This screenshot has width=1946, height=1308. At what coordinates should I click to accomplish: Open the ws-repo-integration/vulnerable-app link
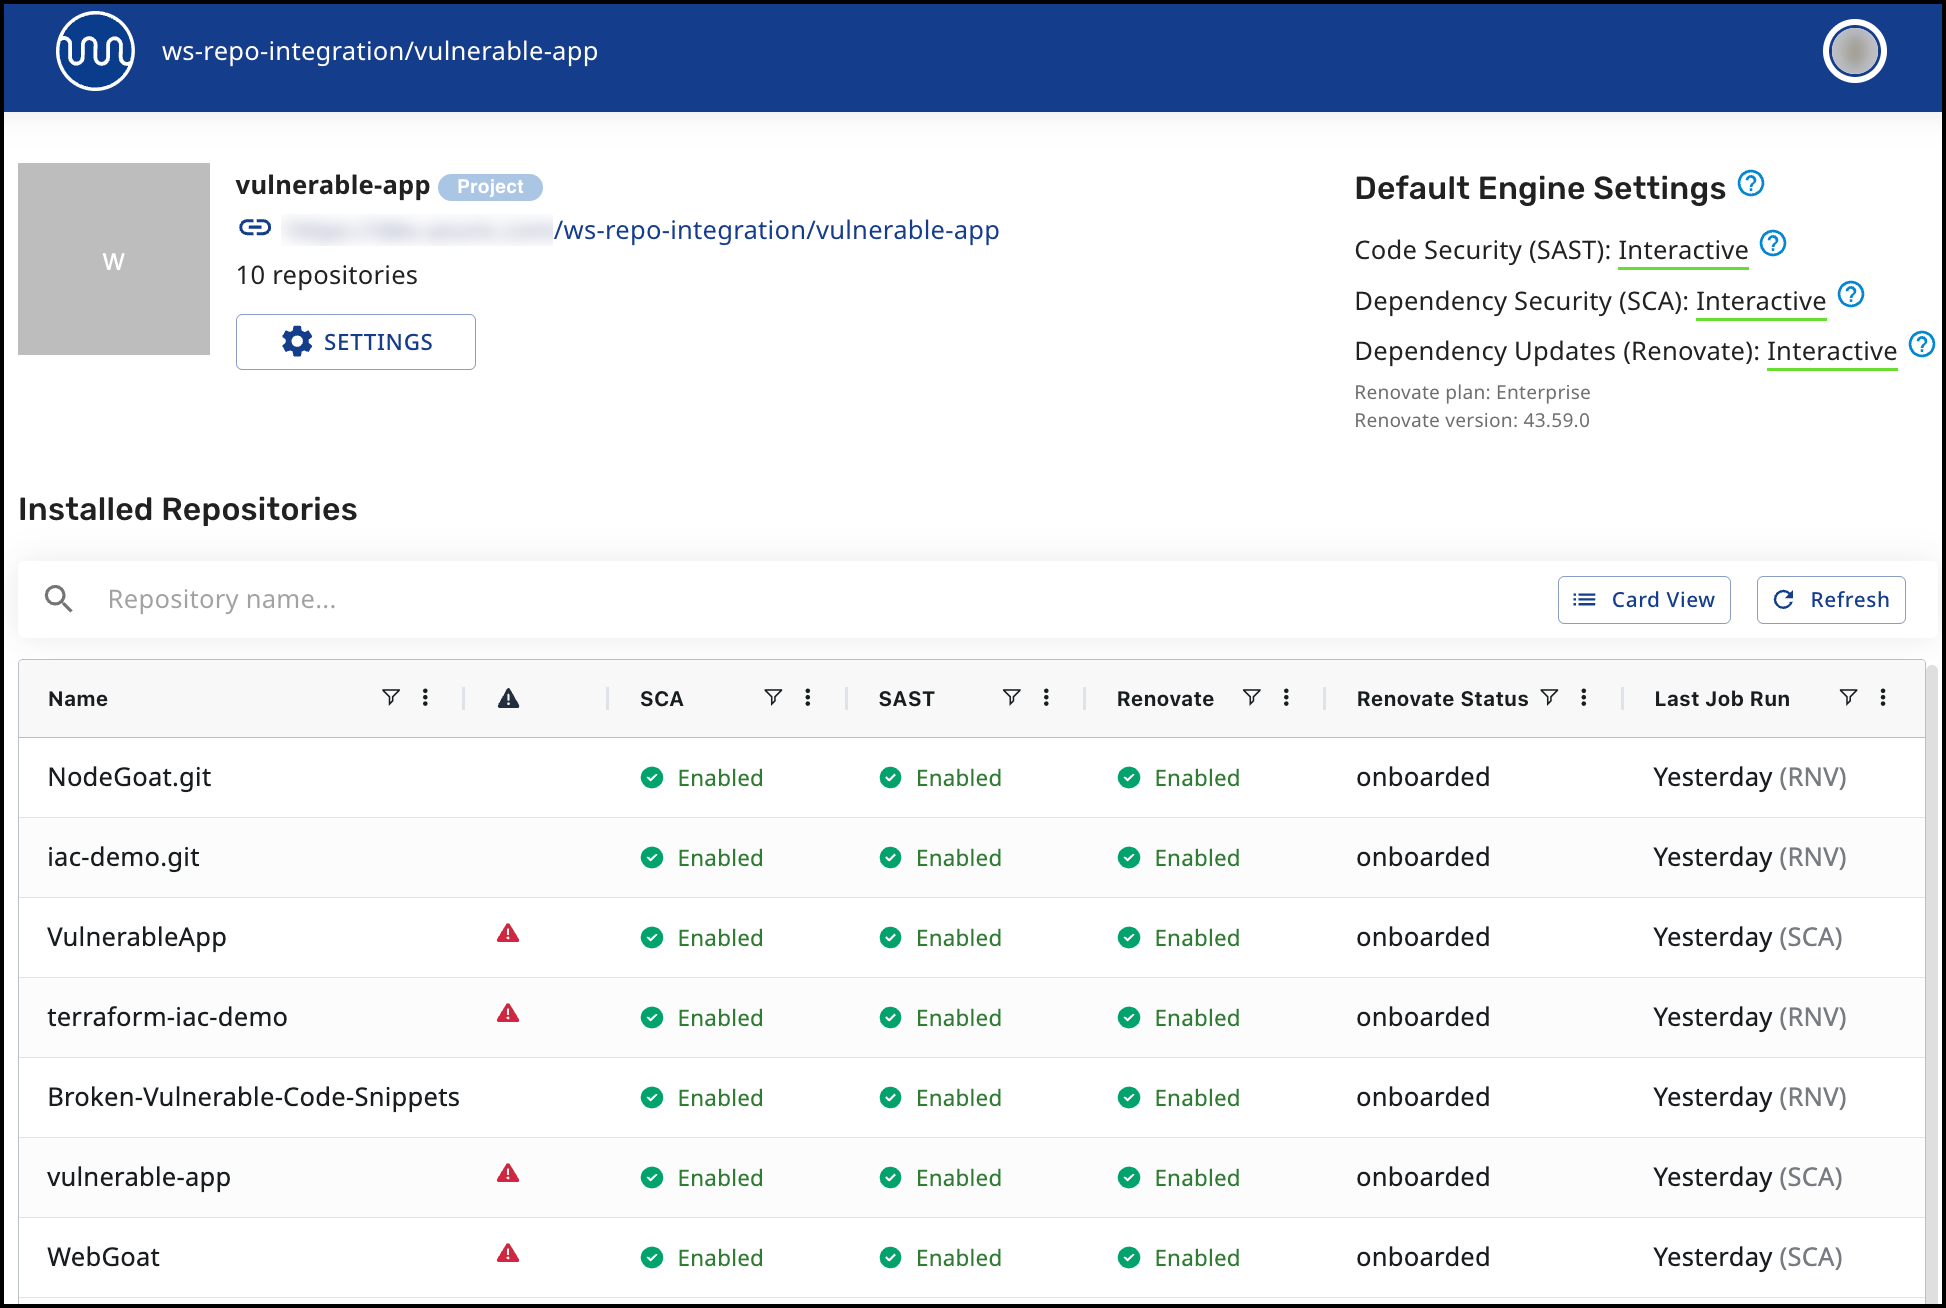pos(776,230)
